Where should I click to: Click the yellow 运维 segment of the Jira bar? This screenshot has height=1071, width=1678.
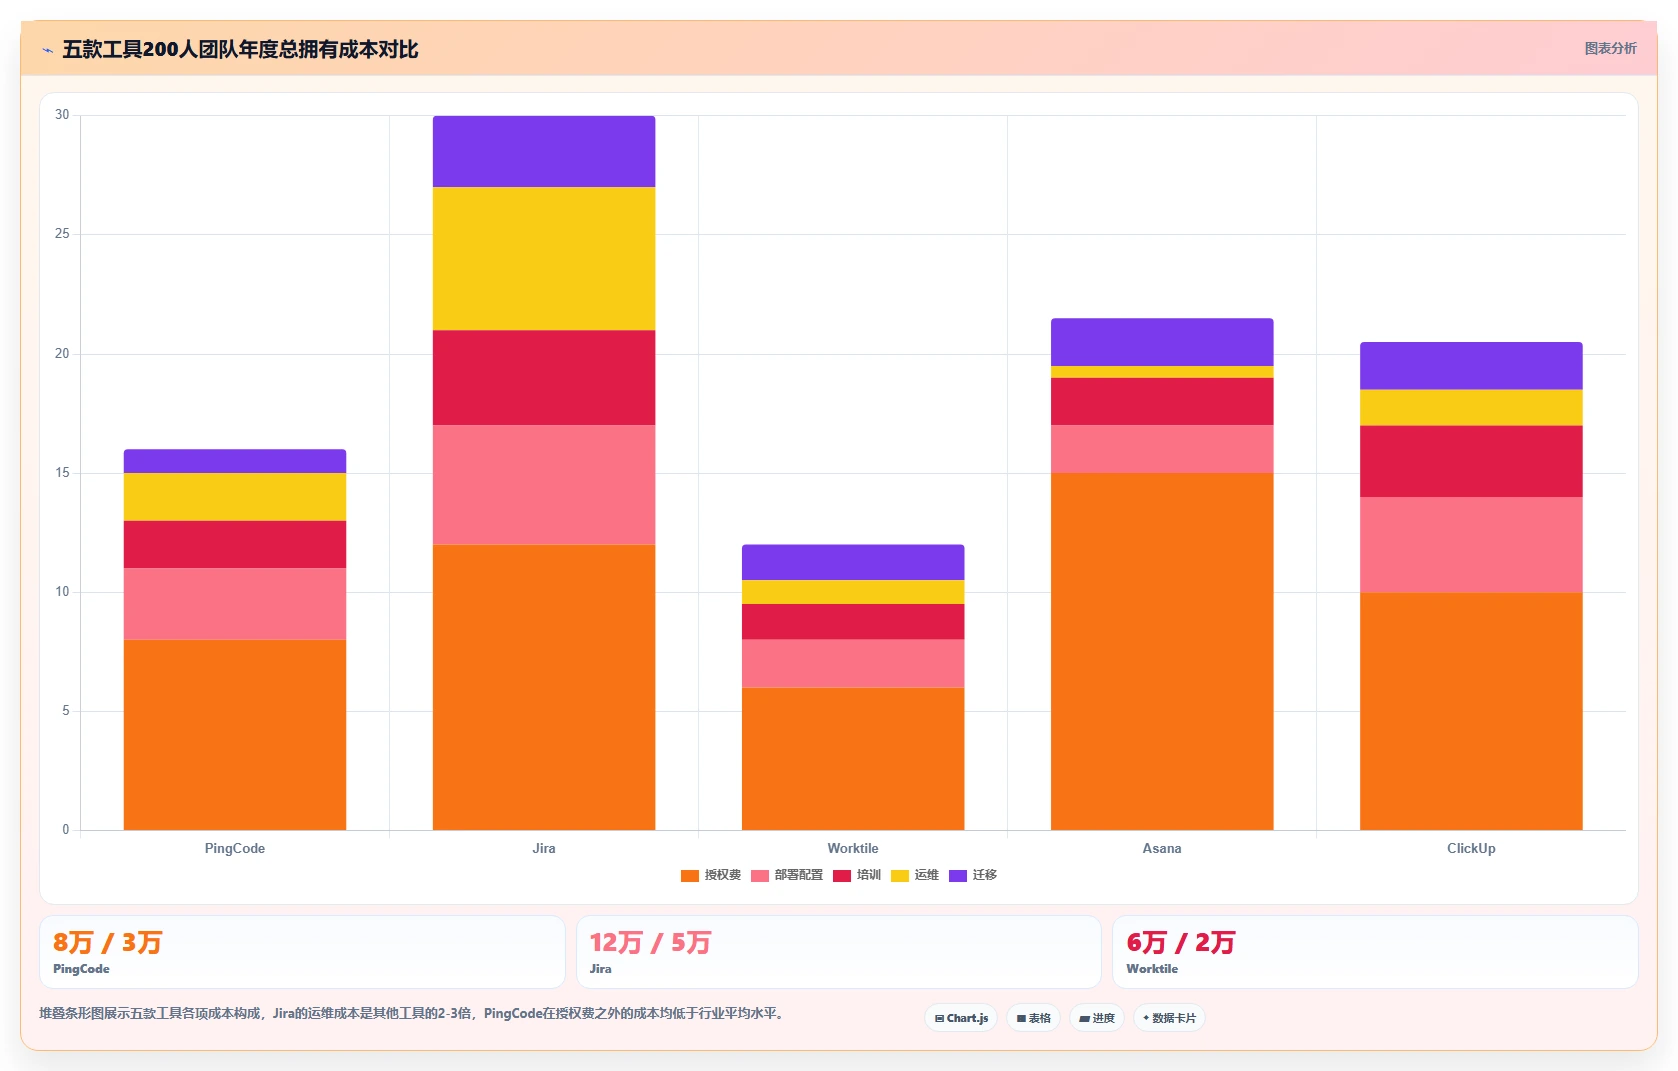click(544, 259)
